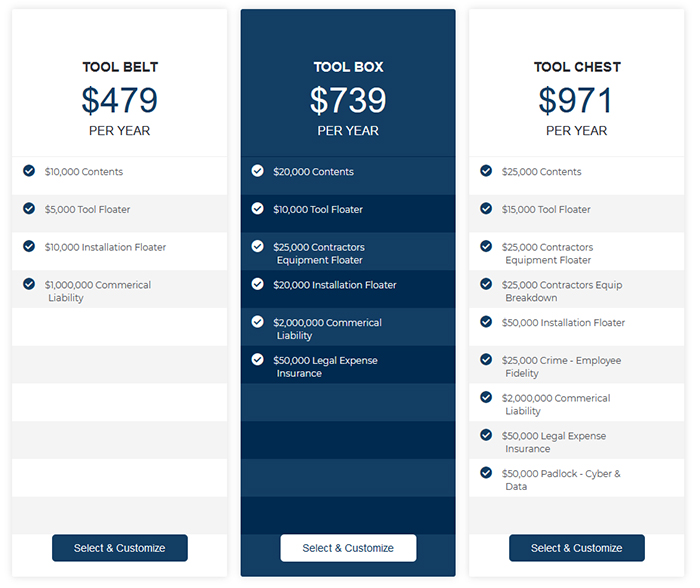This screenshot has height=588, width=700.
Task: Click the checkmark beside $20,000 Contents
Action: pos(257,171)
